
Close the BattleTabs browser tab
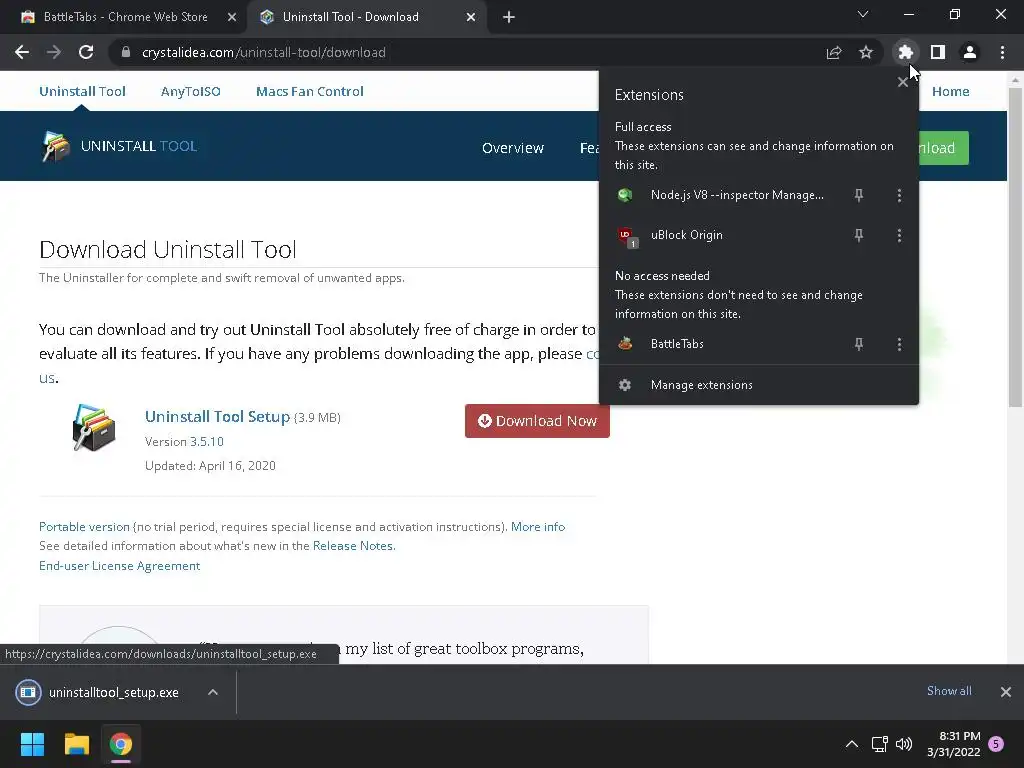click(232, 18)
